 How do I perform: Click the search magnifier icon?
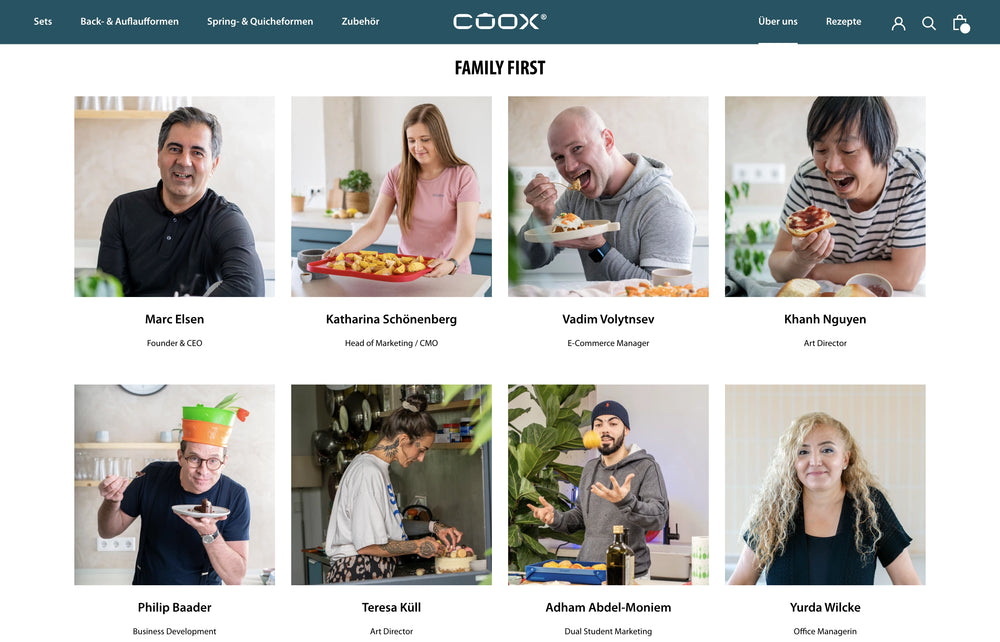tap(929, 24)
